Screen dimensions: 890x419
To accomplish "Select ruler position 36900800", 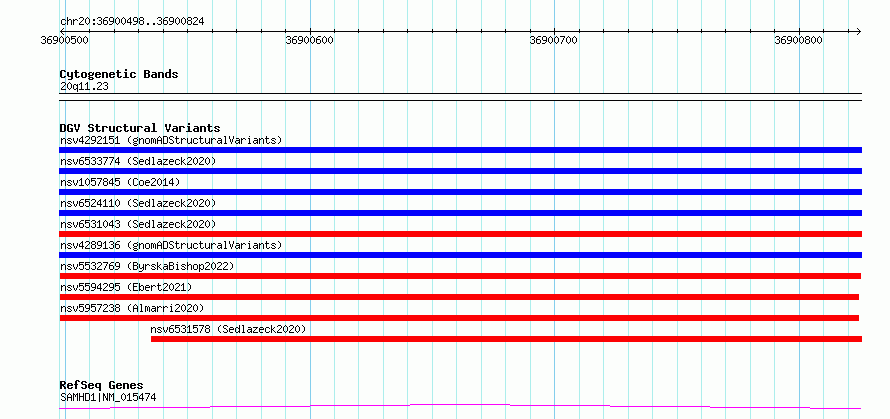I will click(x=799, y=40).
